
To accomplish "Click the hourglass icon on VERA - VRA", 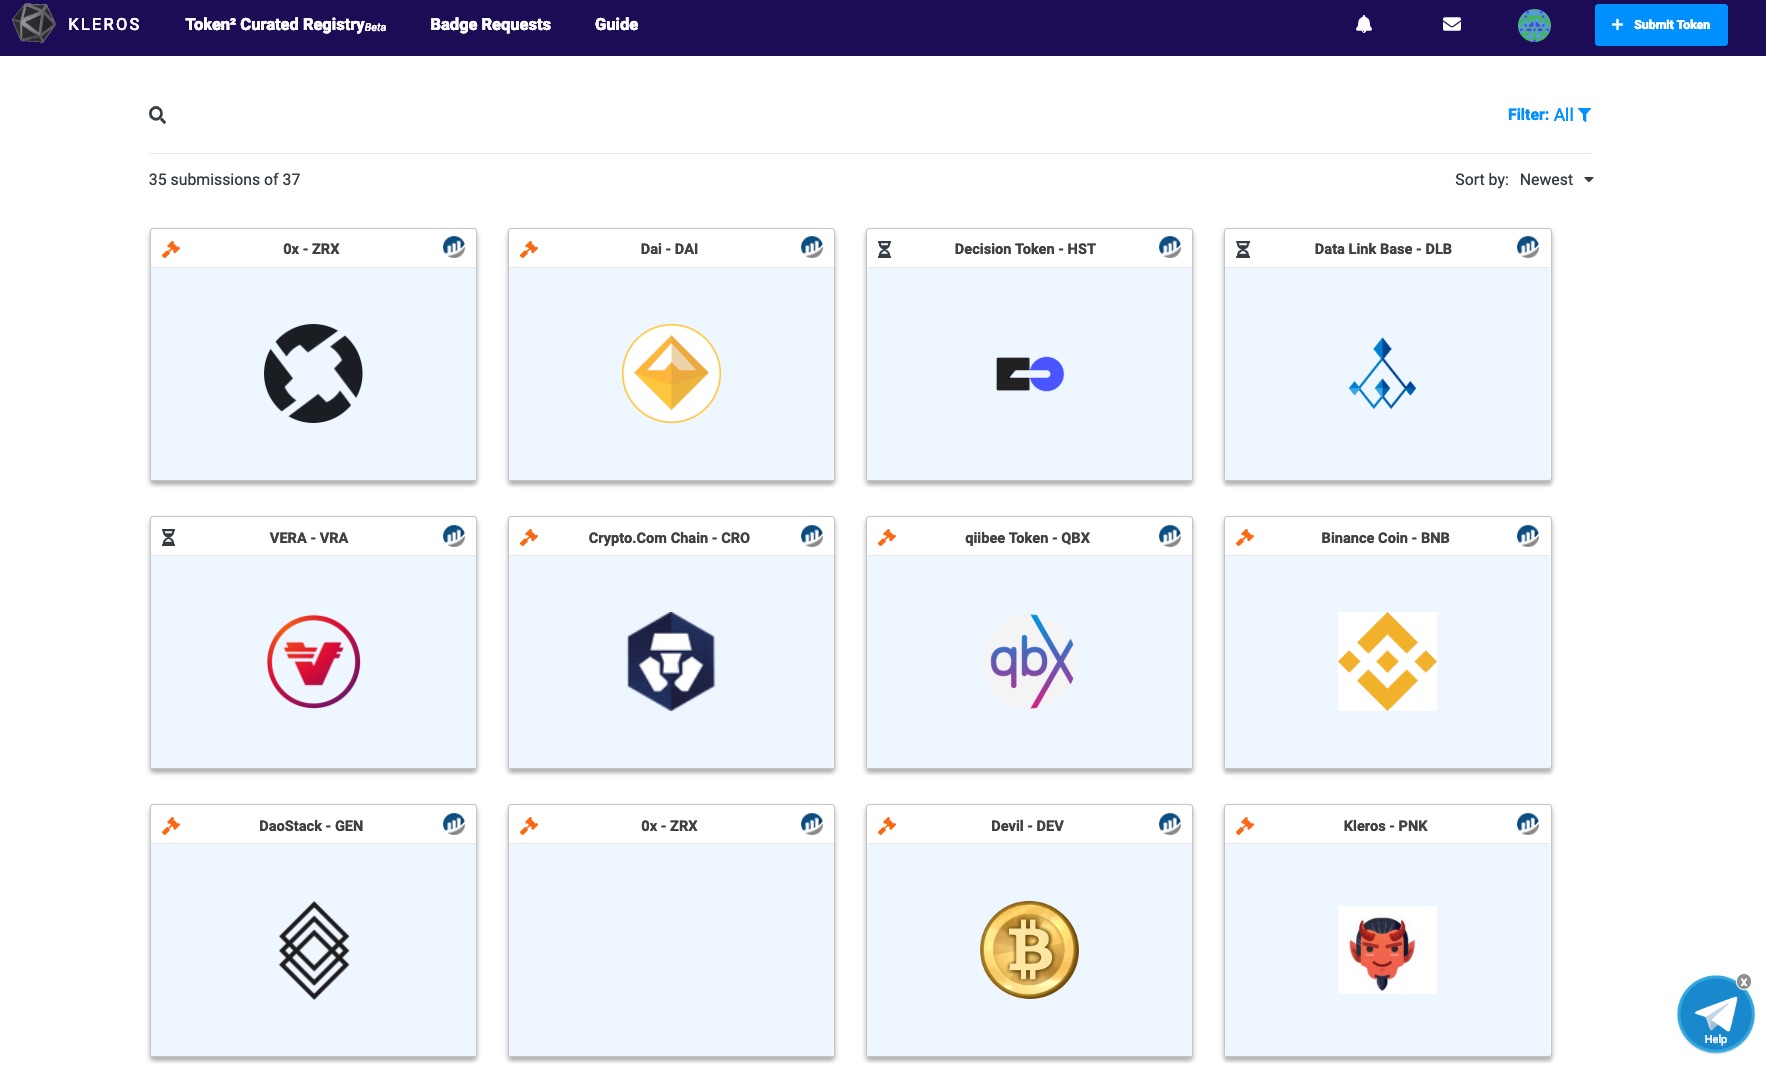I will click(168, 538).
